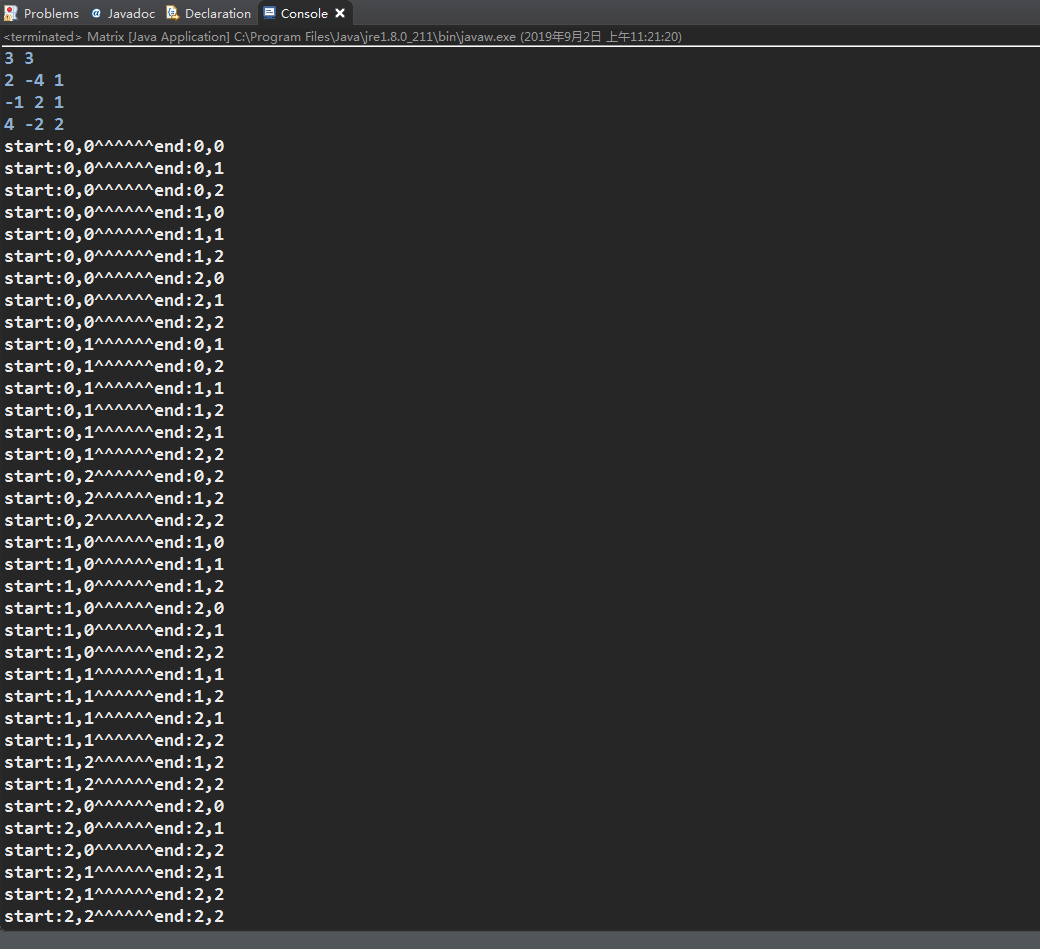Screen dimensions: 1040x949
Task: Click output line start:2,0 end:2,0
Action: click(114, 806)
